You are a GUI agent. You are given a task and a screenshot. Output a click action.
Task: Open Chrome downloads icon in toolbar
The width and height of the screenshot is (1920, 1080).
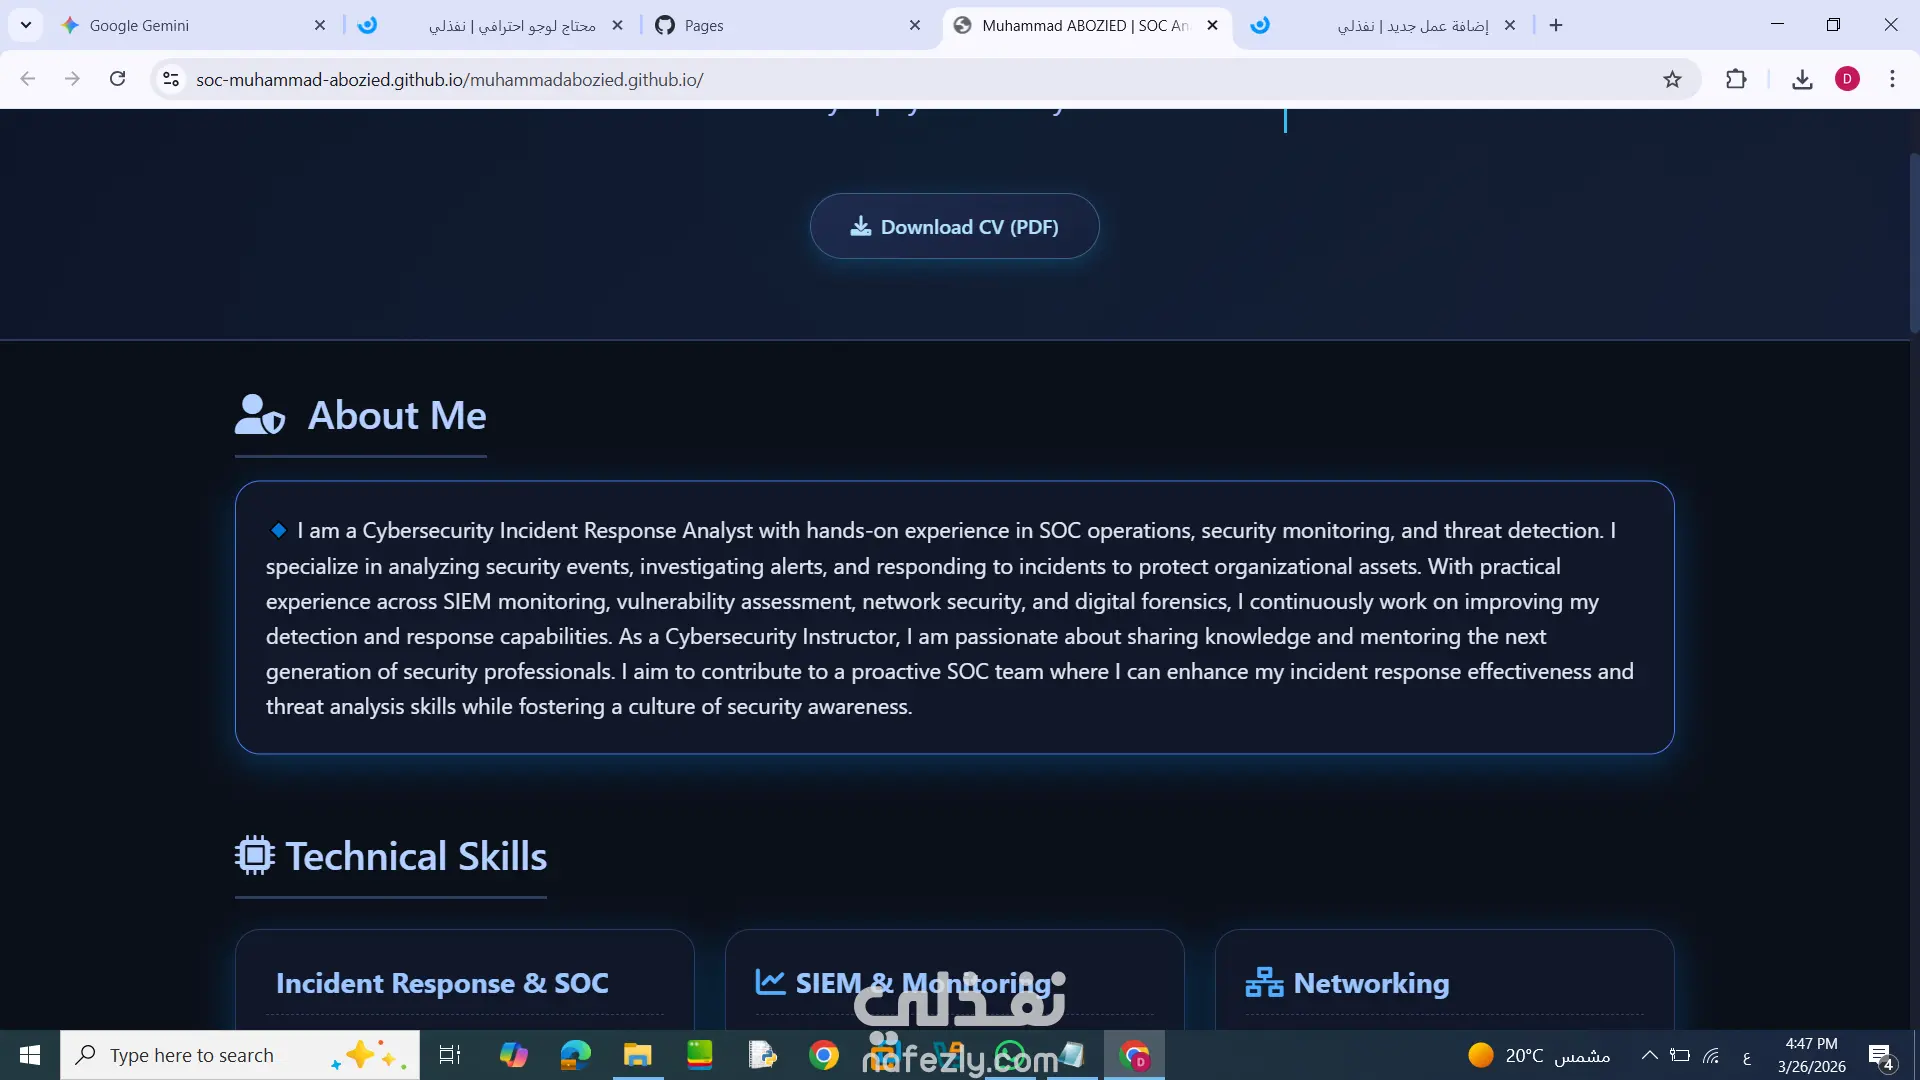point(1802,79)
